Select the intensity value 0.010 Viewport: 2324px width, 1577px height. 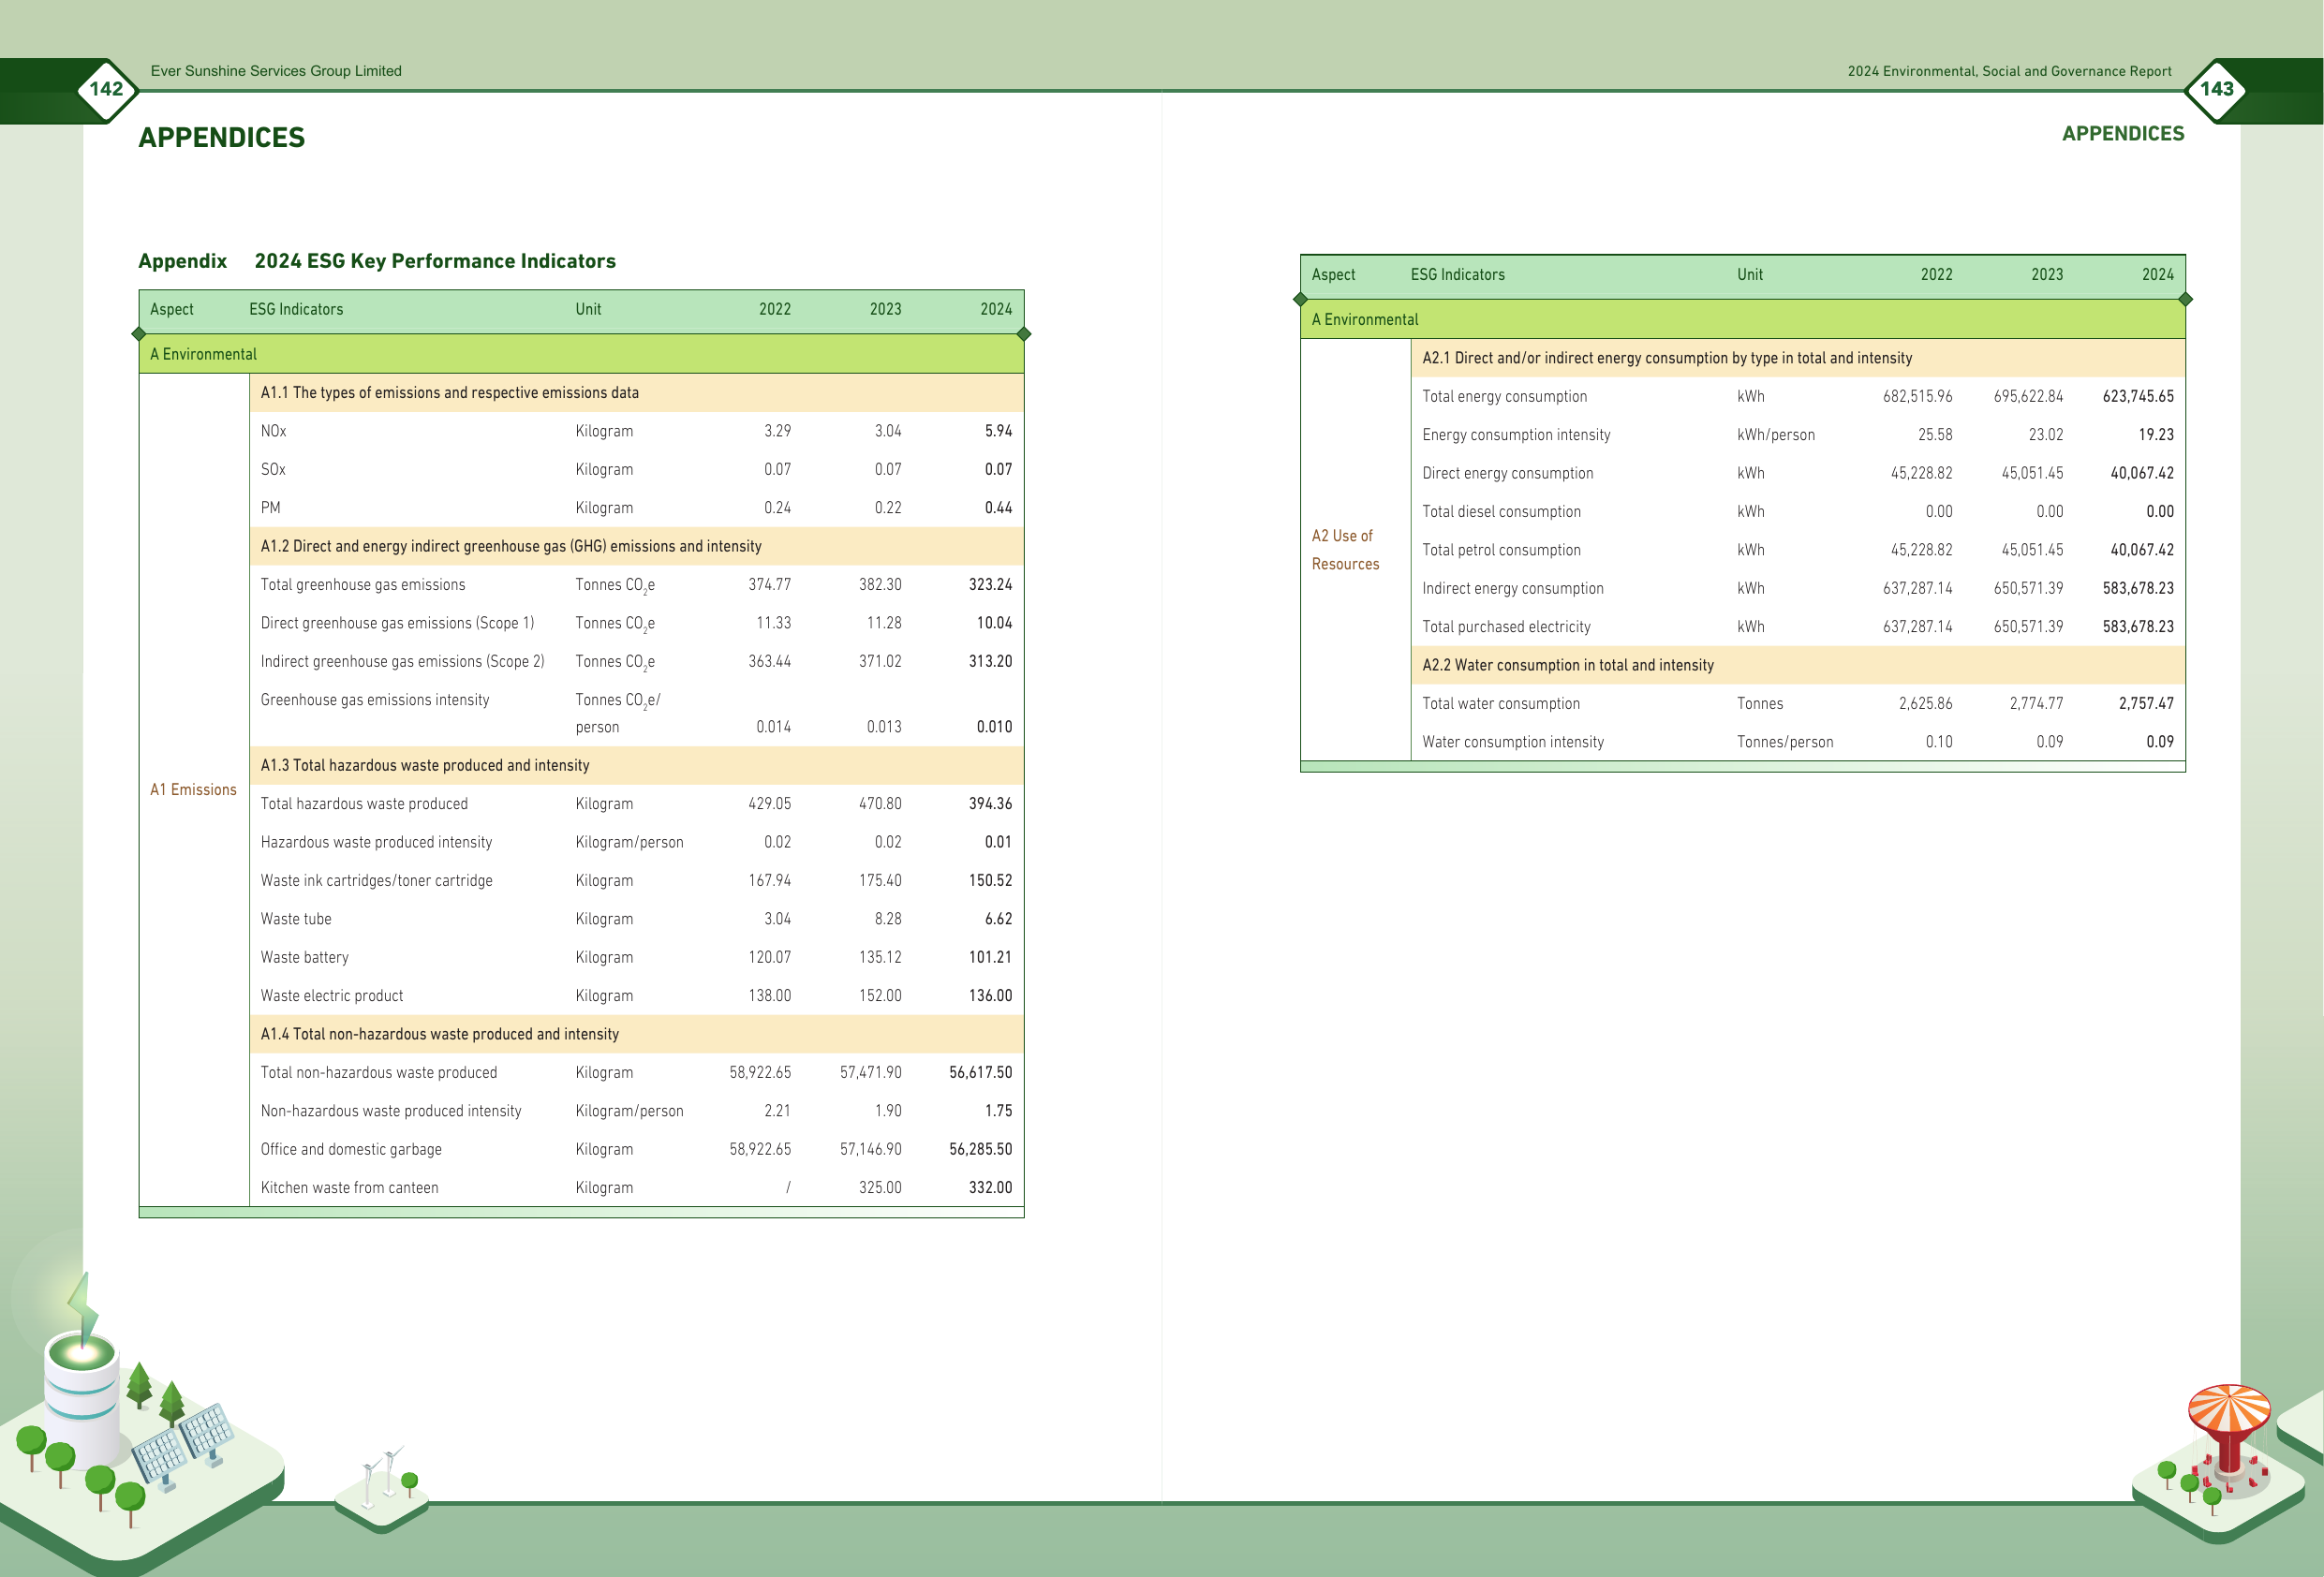[x=994, y=727]
